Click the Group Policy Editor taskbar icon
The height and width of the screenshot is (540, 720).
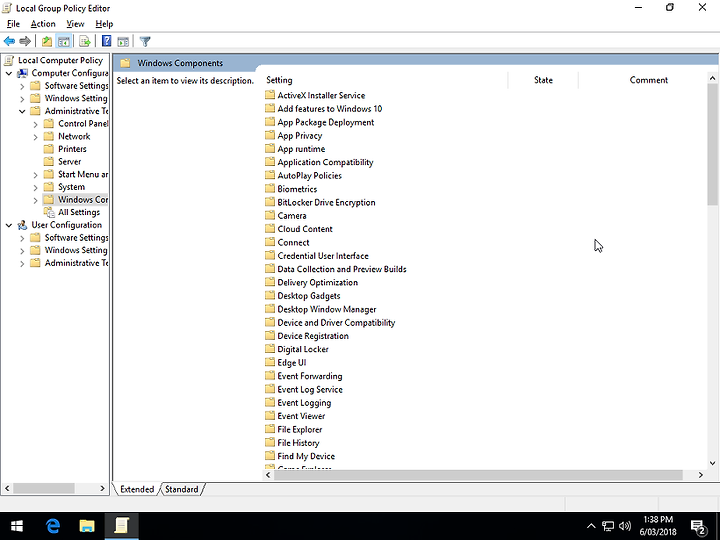pos(121,526)
